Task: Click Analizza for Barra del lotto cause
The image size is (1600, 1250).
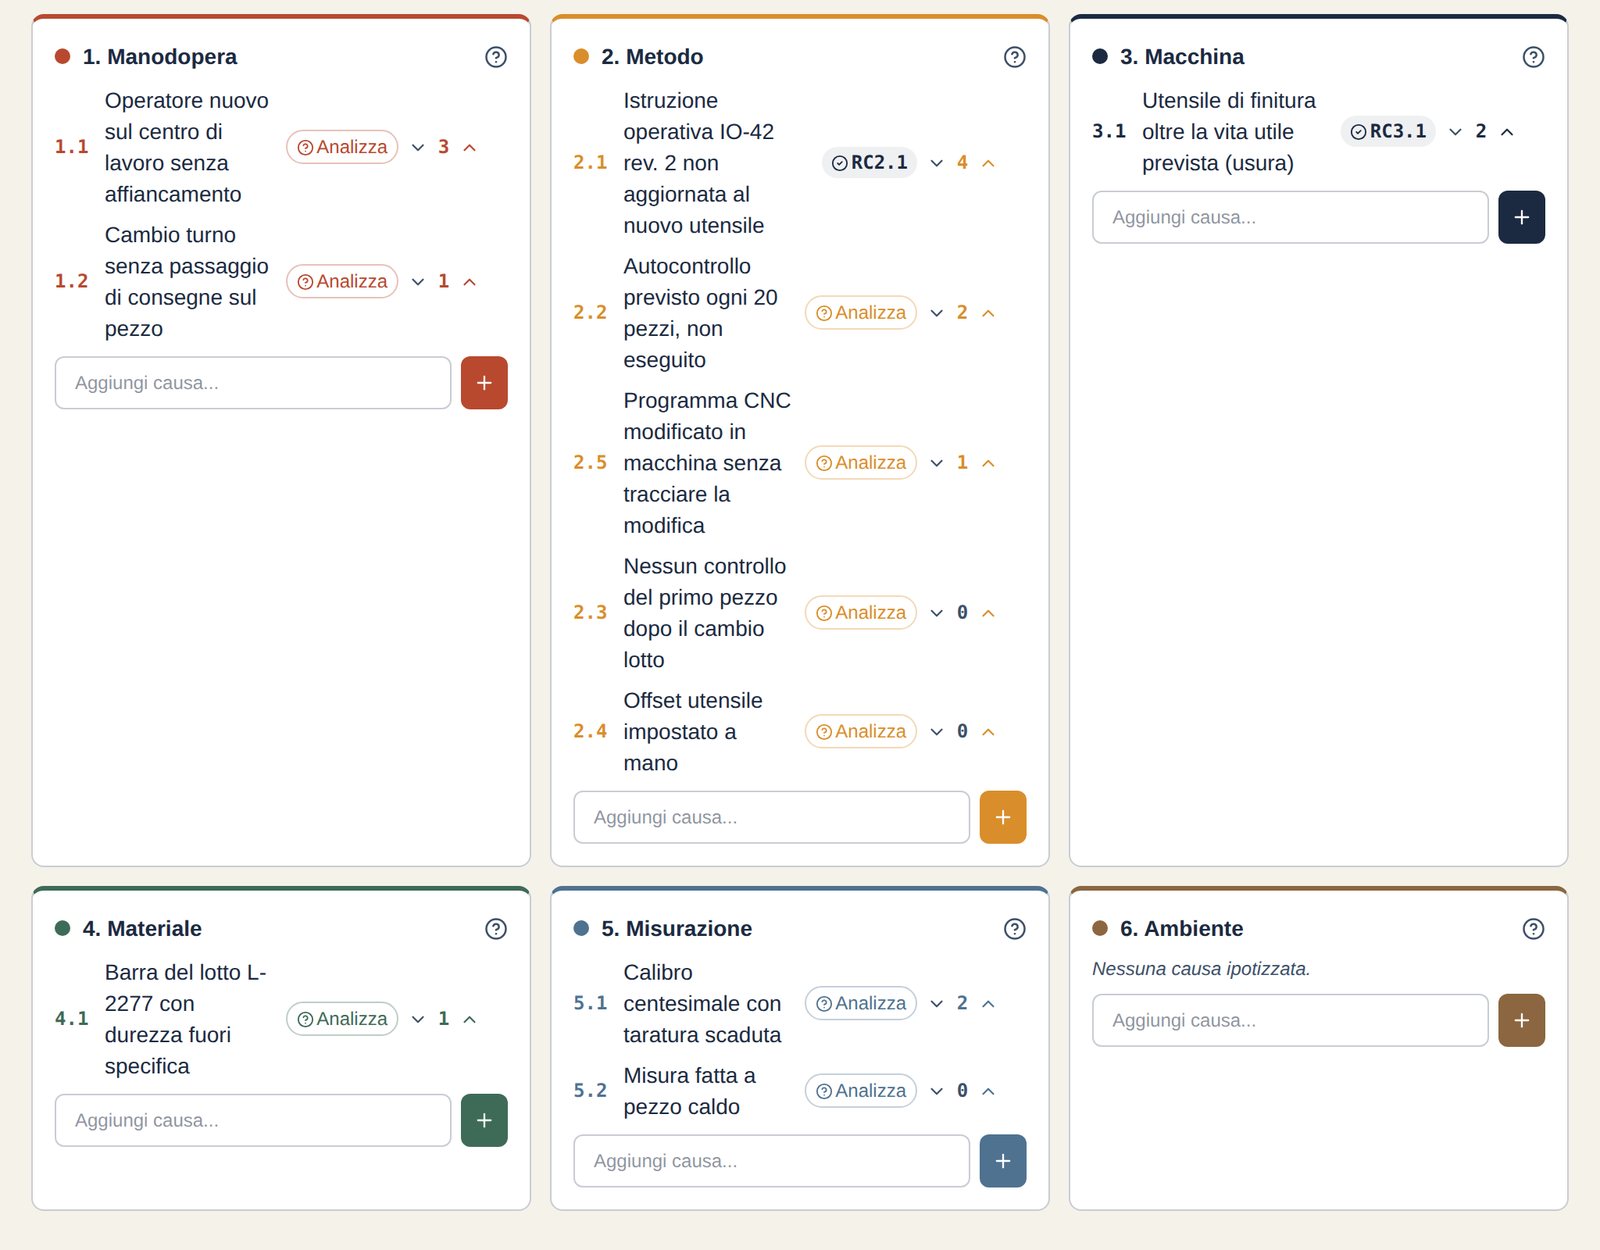Action: click(x=342, y=1019)
